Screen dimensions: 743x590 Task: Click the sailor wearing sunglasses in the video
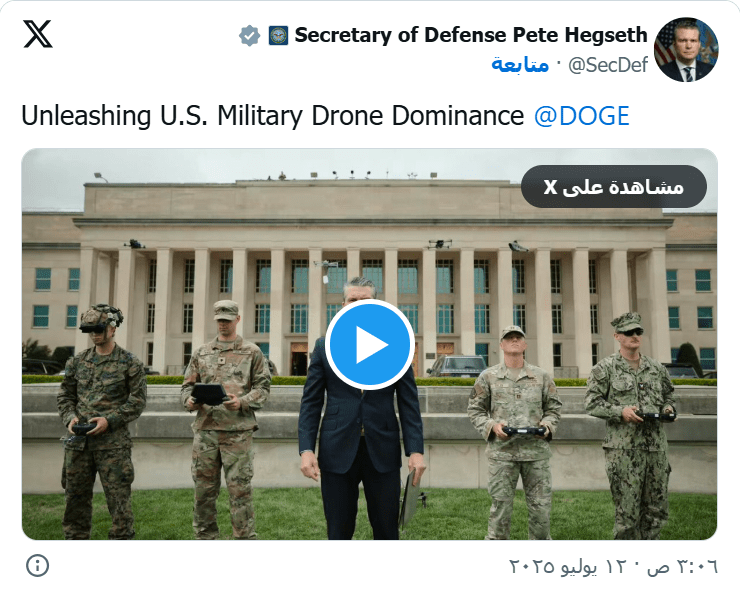(632, 420)
